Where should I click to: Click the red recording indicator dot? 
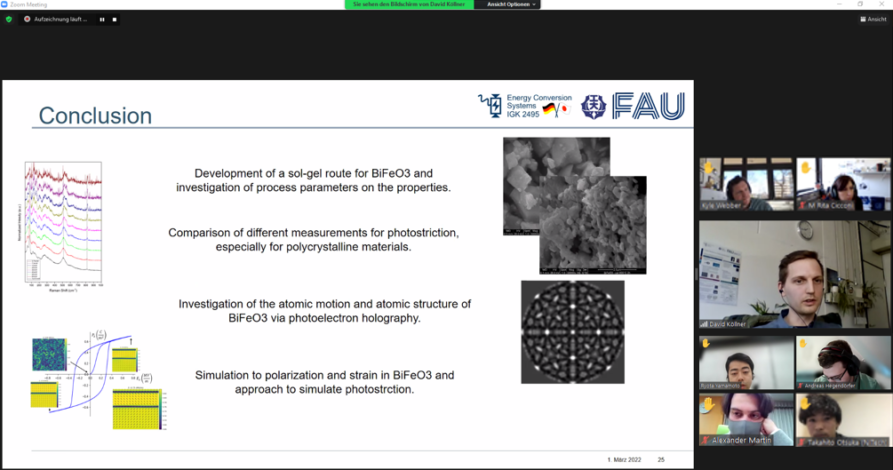27,19
